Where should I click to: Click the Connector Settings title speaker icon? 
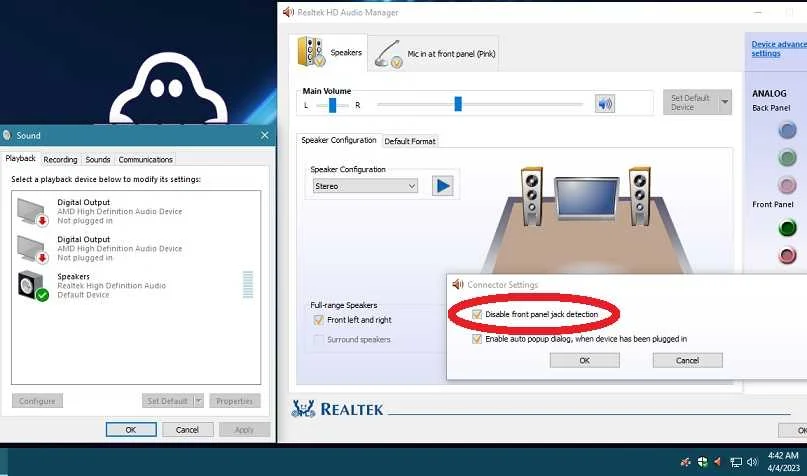click(458, 285)
